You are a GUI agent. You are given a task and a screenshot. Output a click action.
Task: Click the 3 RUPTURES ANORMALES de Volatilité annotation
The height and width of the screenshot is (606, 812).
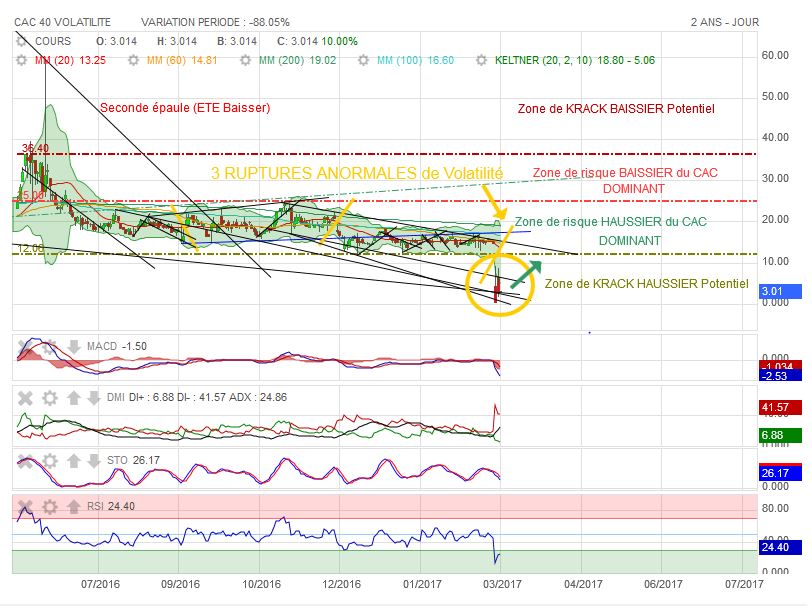point(357,173)
